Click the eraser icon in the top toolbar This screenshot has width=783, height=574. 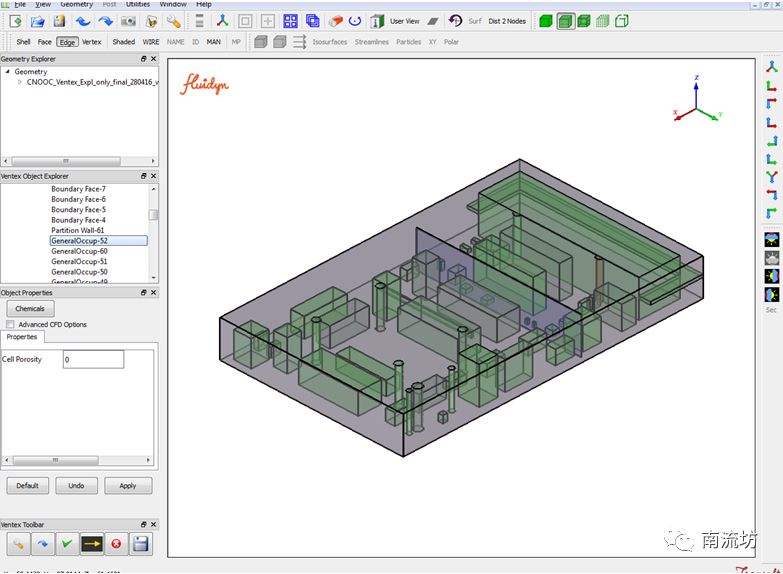tap(336, 21)
